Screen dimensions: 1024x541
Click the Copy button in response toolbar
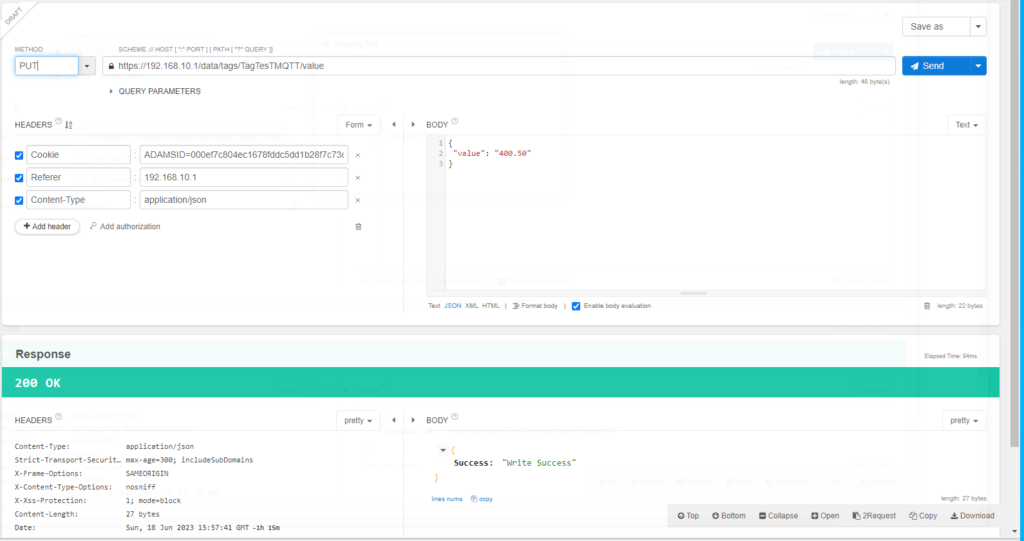pos(923,516)
